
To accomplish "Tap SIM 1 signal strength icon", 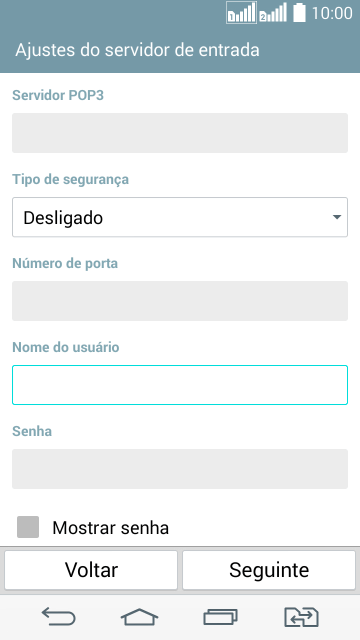I will point(241,13).
